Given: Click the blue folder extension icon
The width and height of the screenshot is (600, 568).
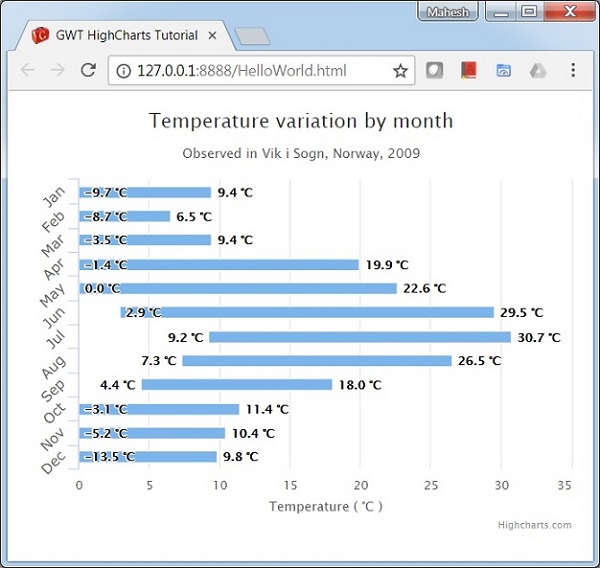Looking at the screenshot, I should coord(503,71).
